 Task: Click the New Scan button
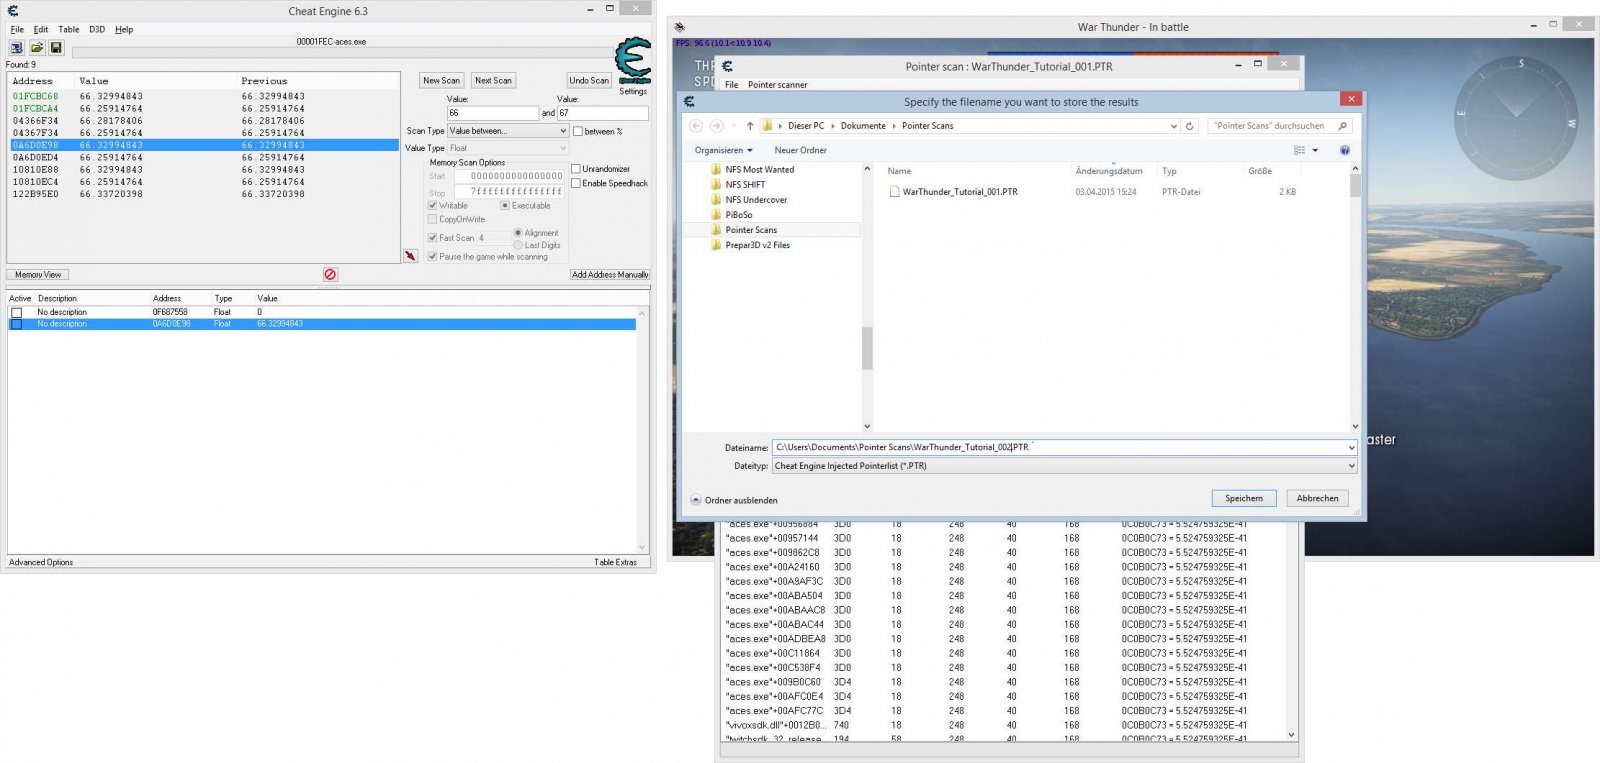point(441,80)
